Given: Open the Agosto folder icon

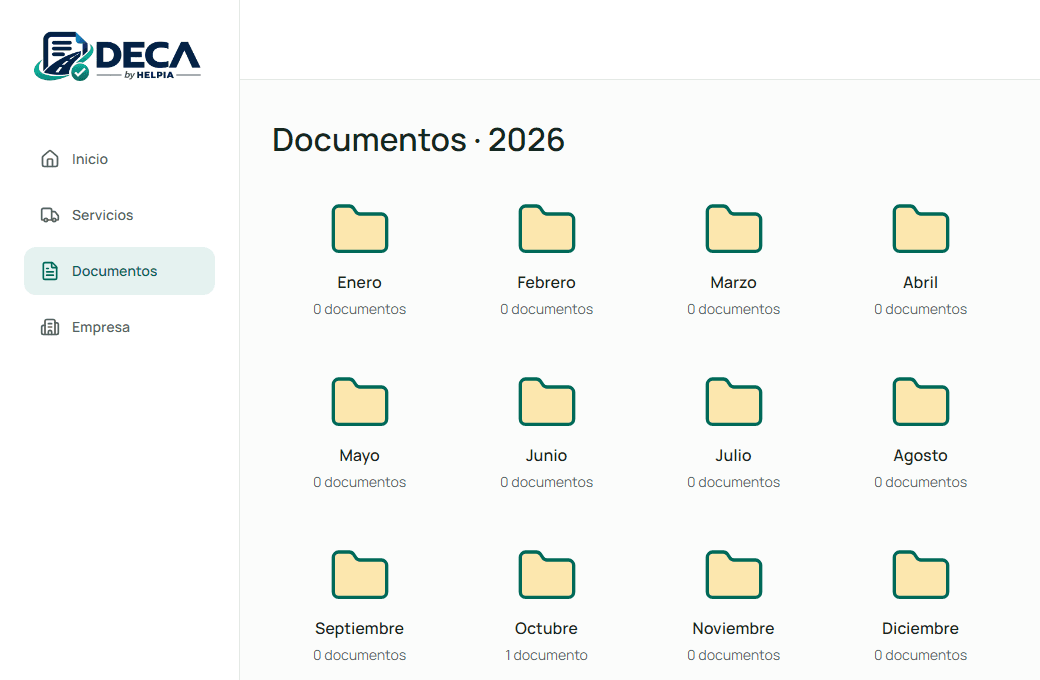Looking at the screenshot, I should coord(921,401).
